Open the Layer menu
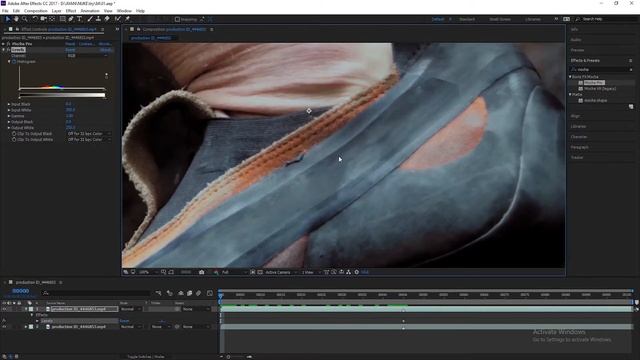The width and height of the screenshot is (640, 360). pos(57,11)
